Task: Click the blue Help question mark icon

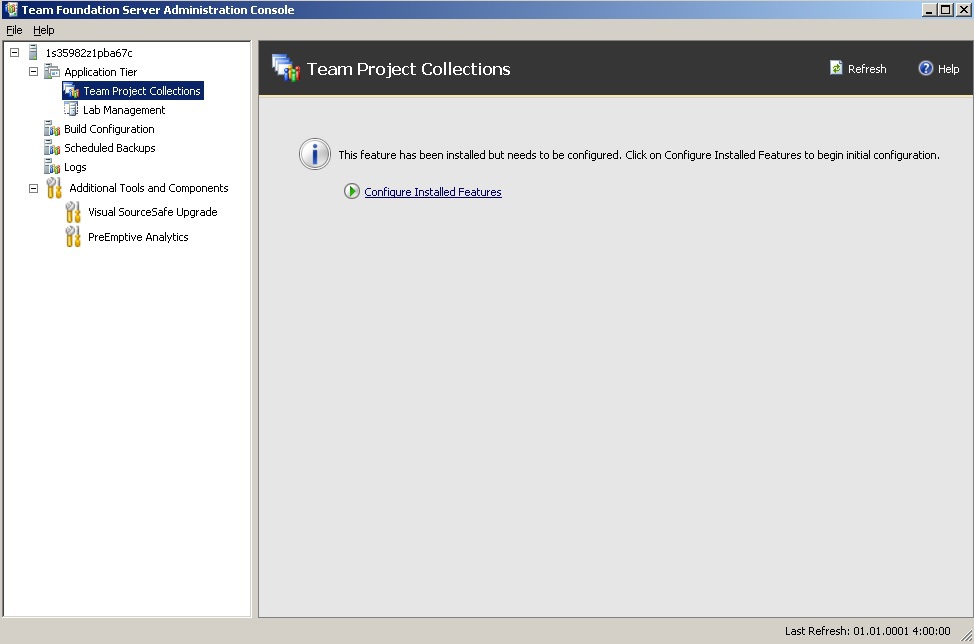Action: 926,68
